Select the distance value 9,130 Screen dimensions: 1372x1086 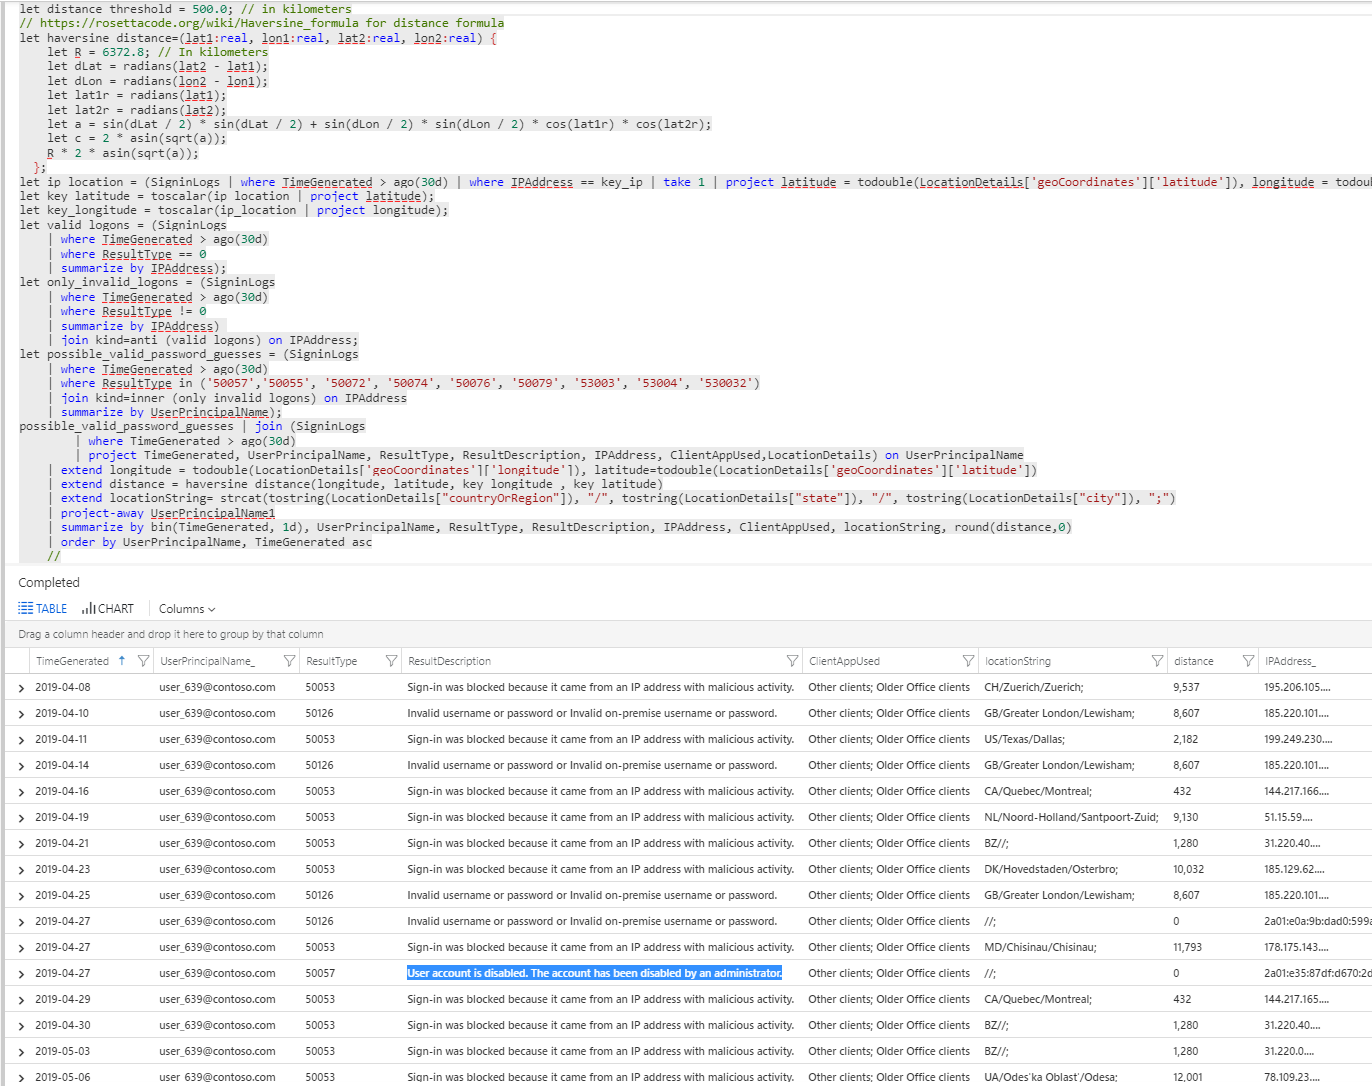tap(1186, 817)
